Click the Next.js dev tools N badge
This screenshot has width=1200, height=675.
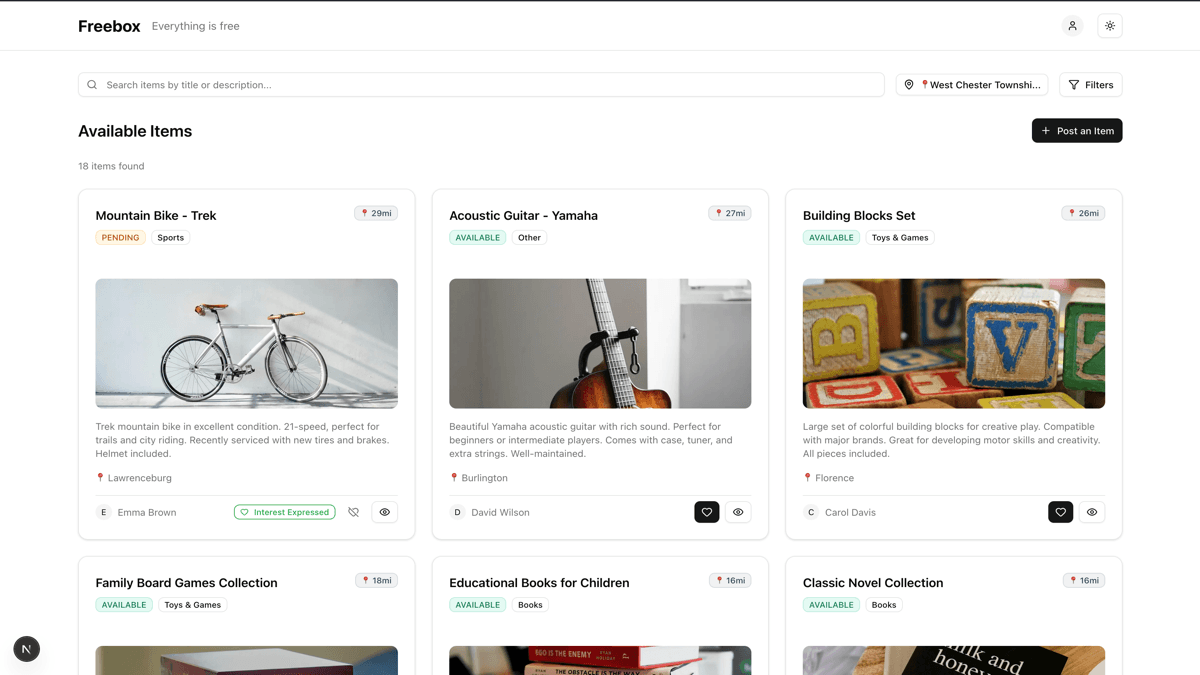point(27,649)
